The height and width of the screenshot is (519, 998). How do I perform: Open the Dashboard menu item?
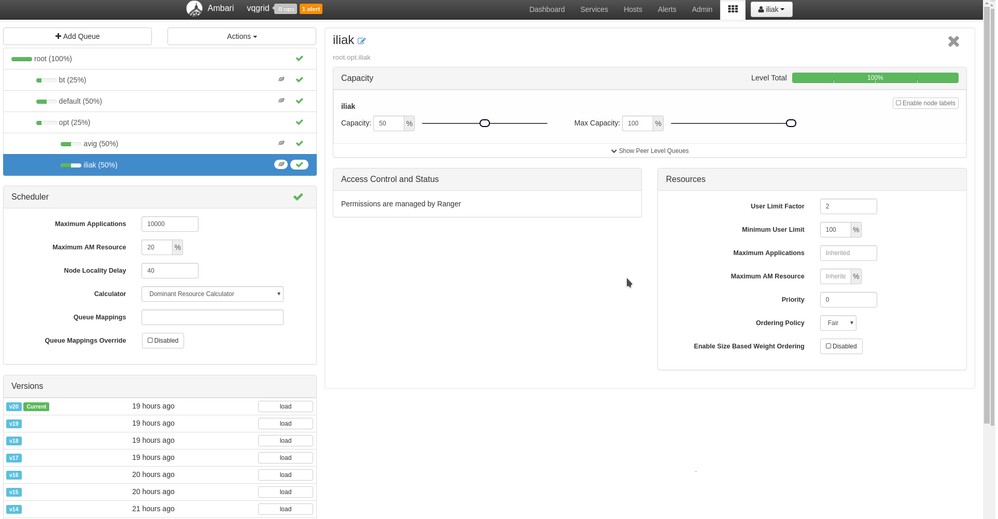[547, 9]
